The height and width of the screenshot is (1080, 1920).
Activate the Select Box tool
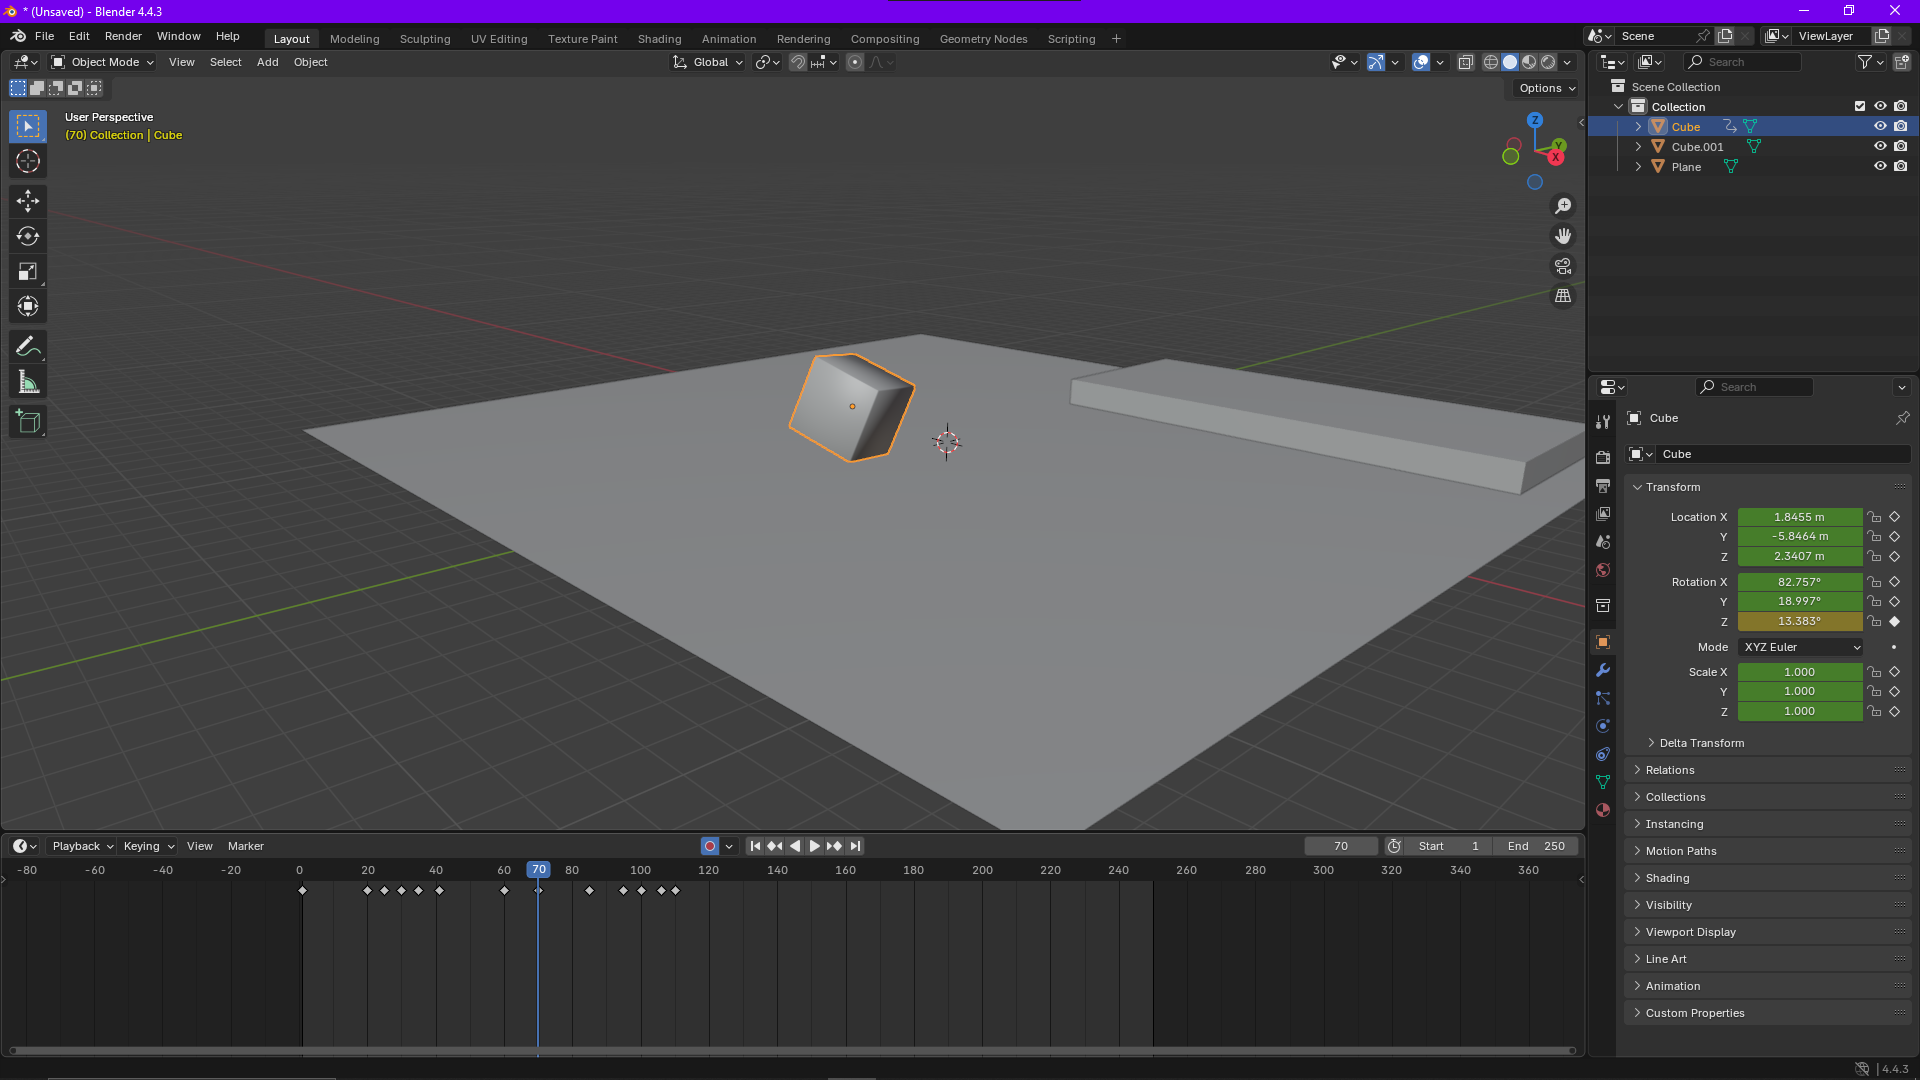coord(28,126)
